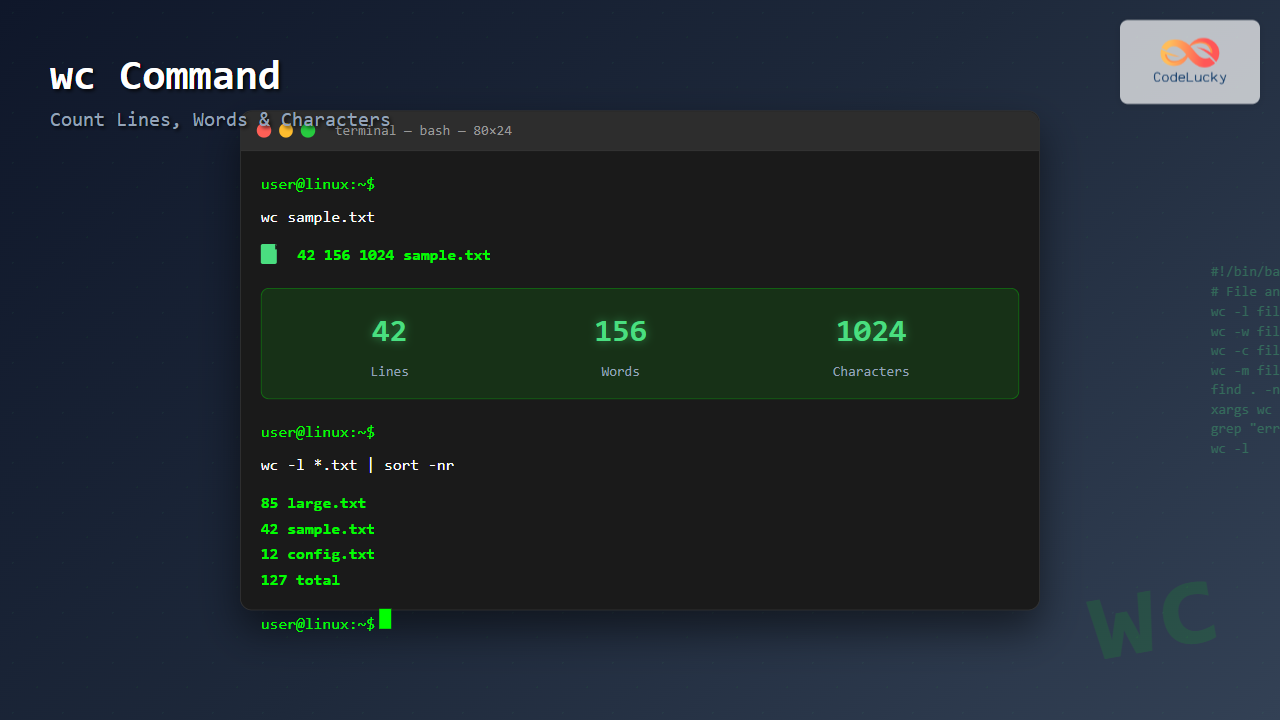Click the terminal title bar text
This screenshot has width=1280, height=720.
tap(423, 131)
